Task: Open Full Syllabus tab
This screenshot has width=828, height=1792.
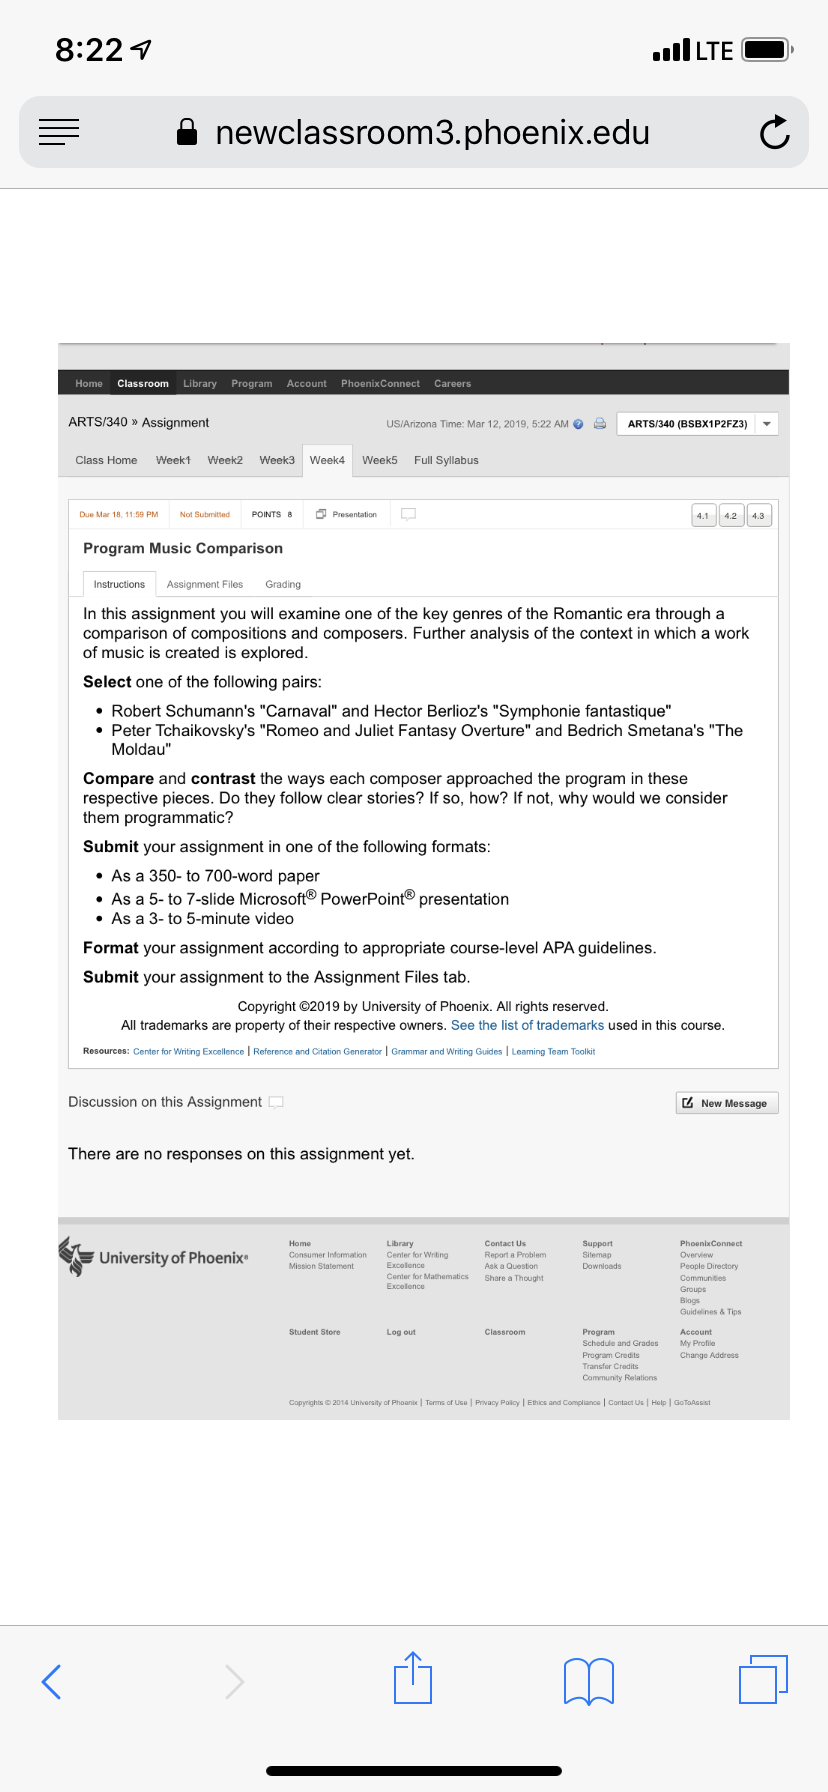Action: tap(446, 460)
